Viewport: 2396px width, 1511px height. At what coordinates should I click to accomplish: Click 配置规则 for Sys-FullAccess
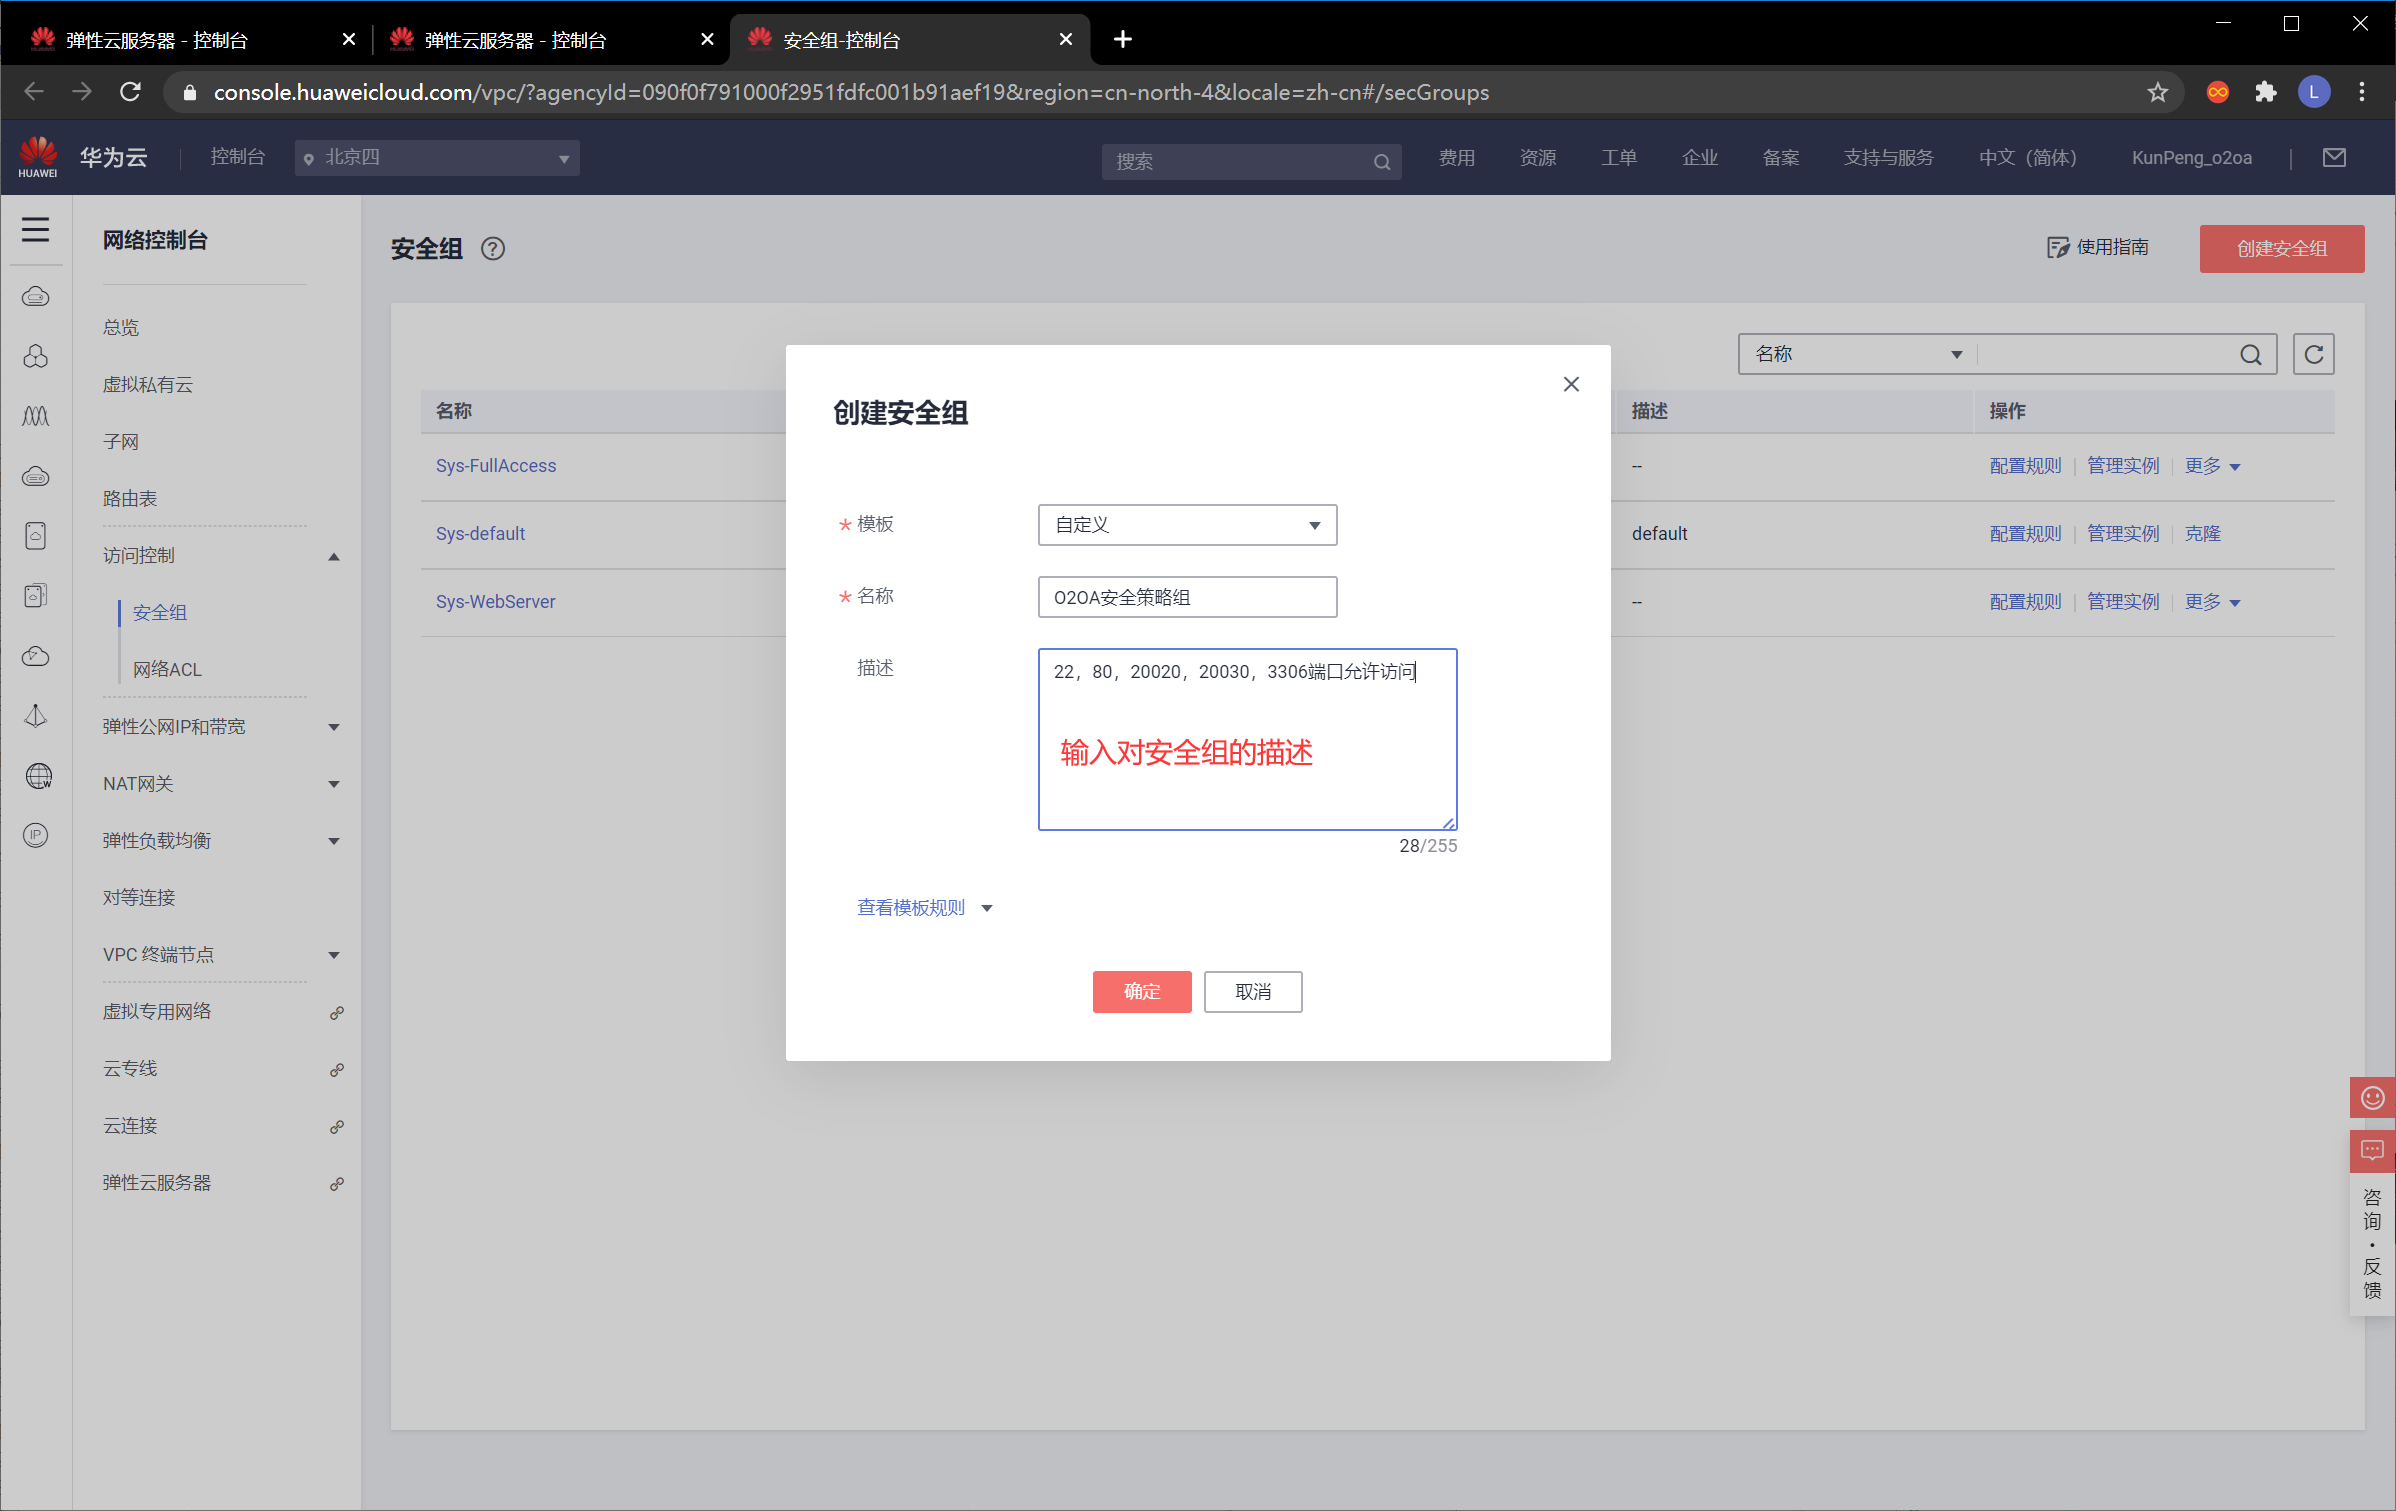tap(2026, 466)
